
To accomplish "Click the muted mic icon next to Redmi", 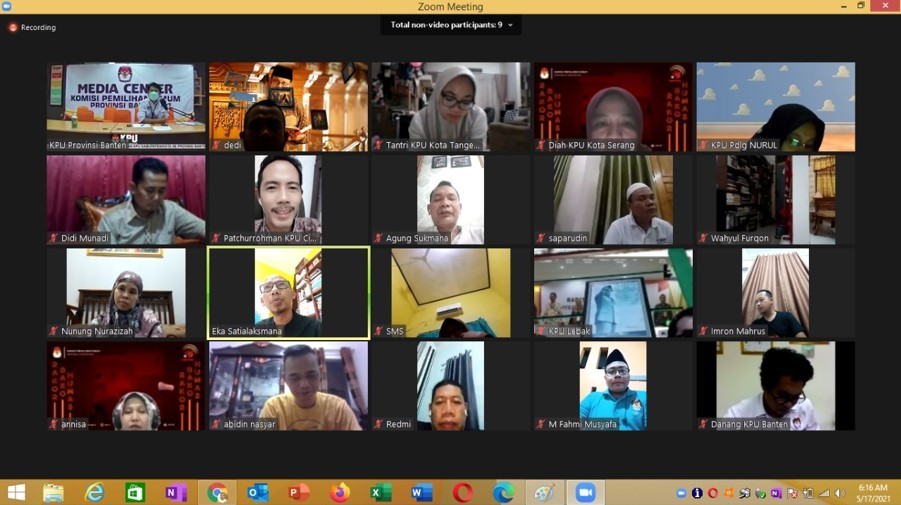I will click(x=379, y=425).
